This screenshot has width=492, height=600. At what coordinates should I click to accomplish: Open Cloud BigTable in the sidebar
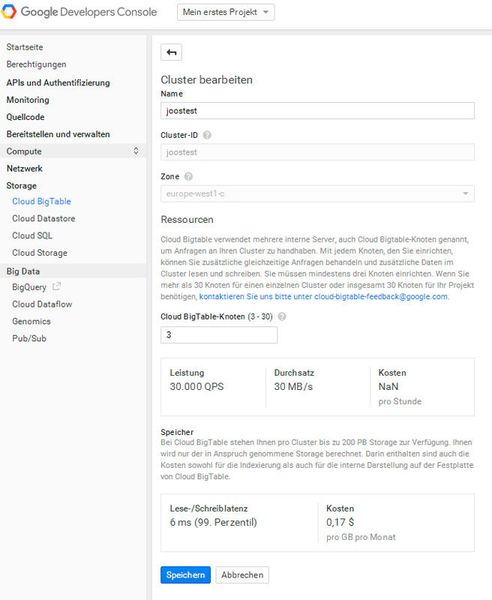(41, 201)
